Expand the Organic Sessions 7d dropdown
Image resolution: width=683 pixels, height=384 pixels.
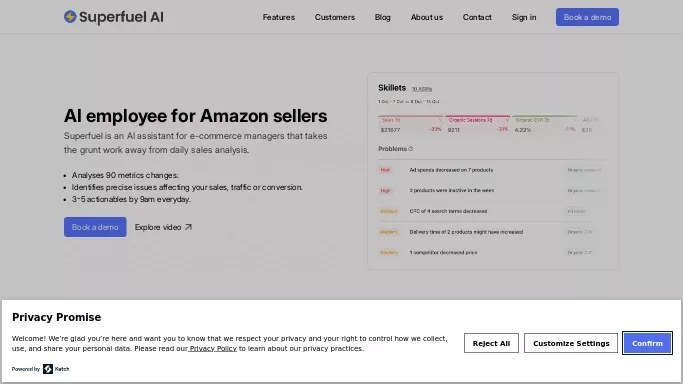point(507,120)
